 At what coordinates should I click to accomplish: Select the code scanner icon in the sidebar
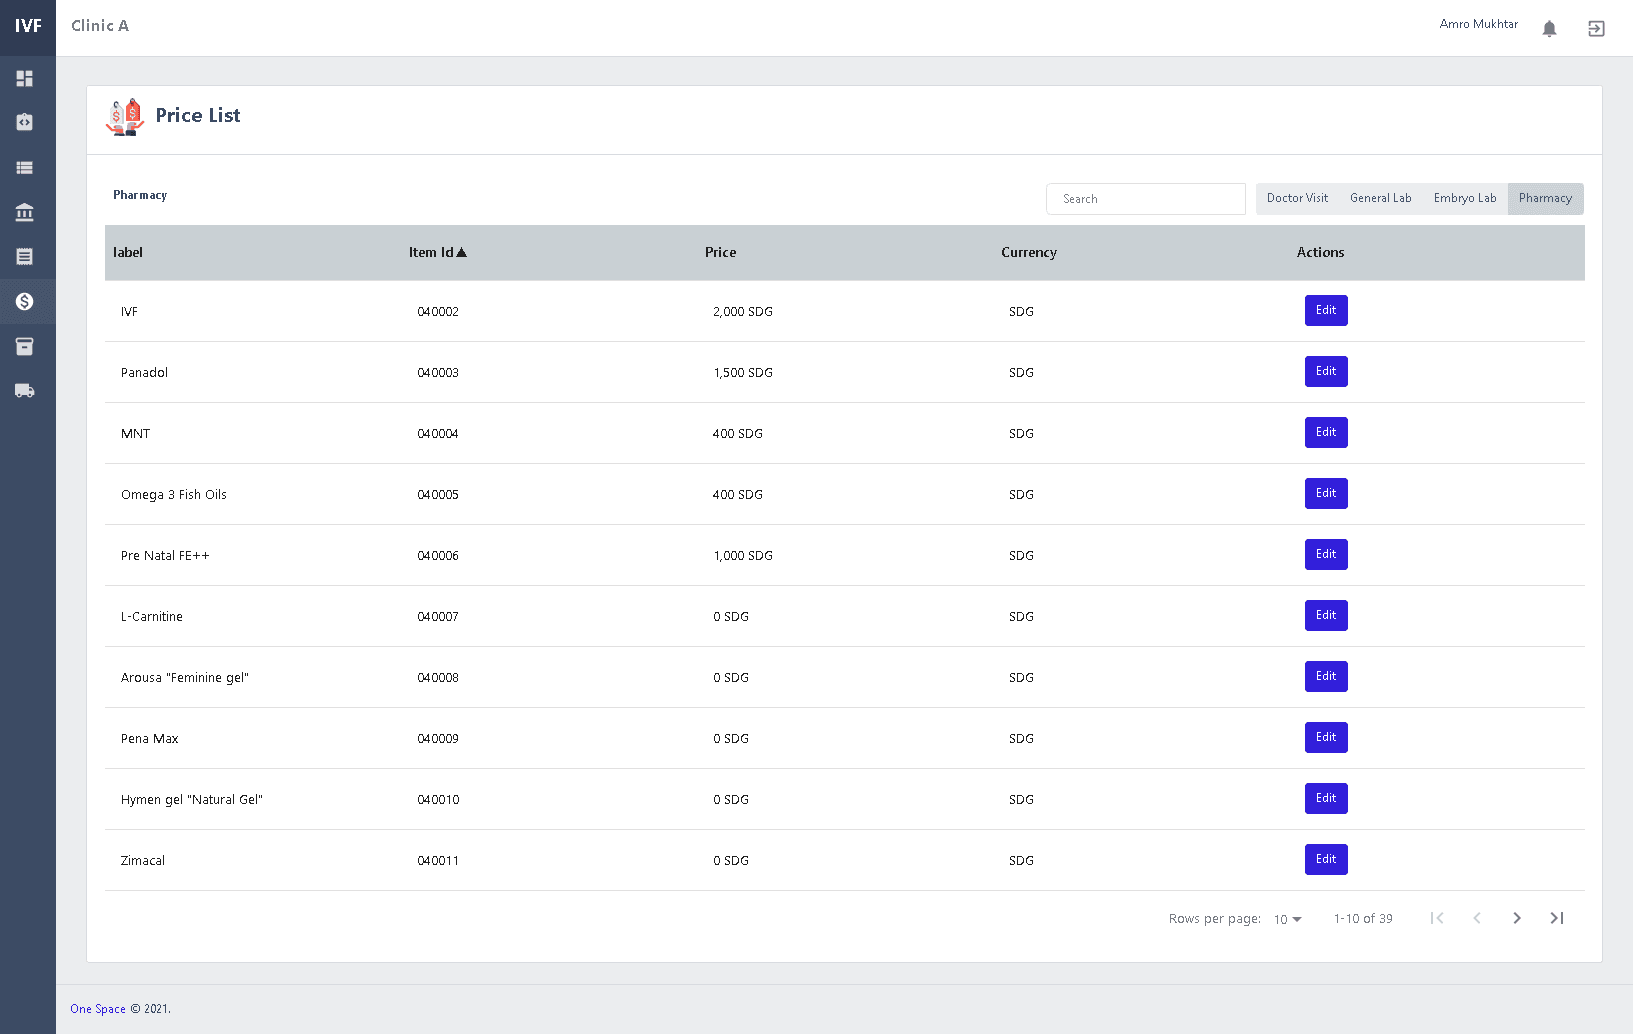[25, 122]
